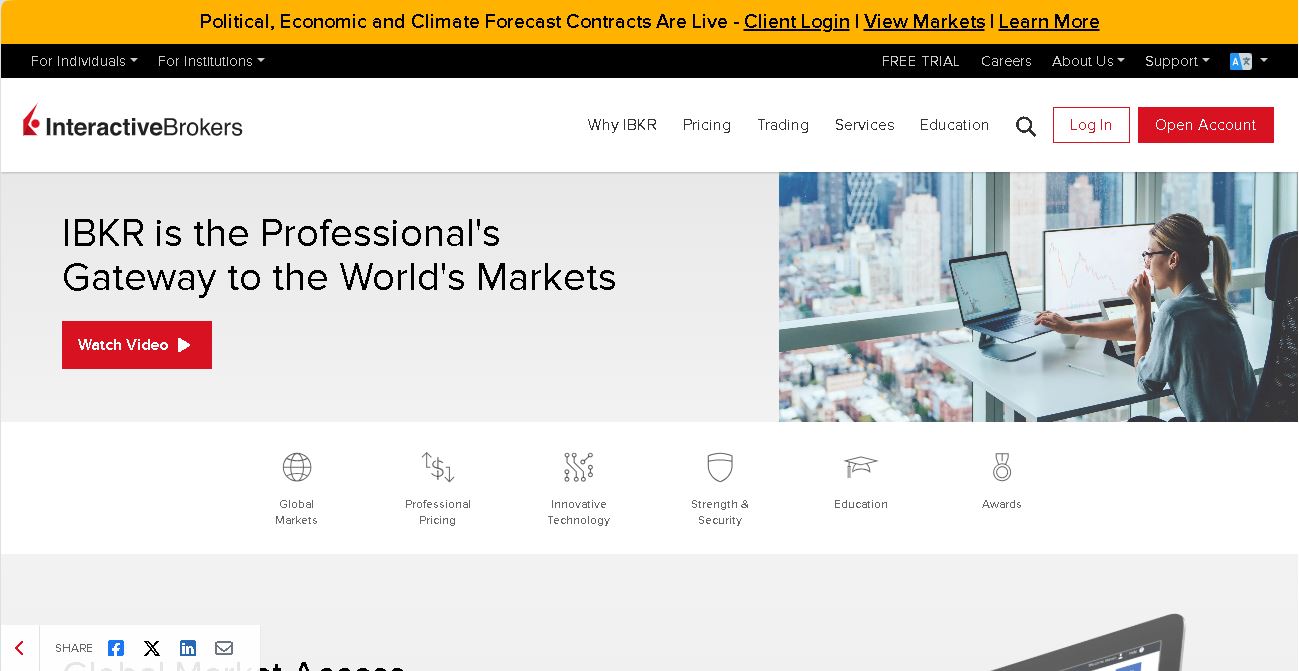Open the FREE TRIAL link
Screen dimensions: 1299x671
click(x=921, y=61)
